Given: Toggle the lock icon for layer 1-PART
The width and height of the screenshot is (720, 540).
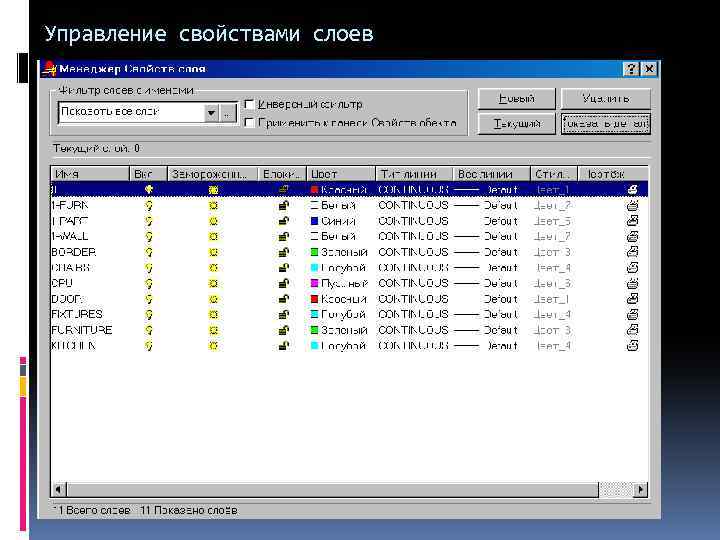Looking at the screenshot, I should (284, 221).
